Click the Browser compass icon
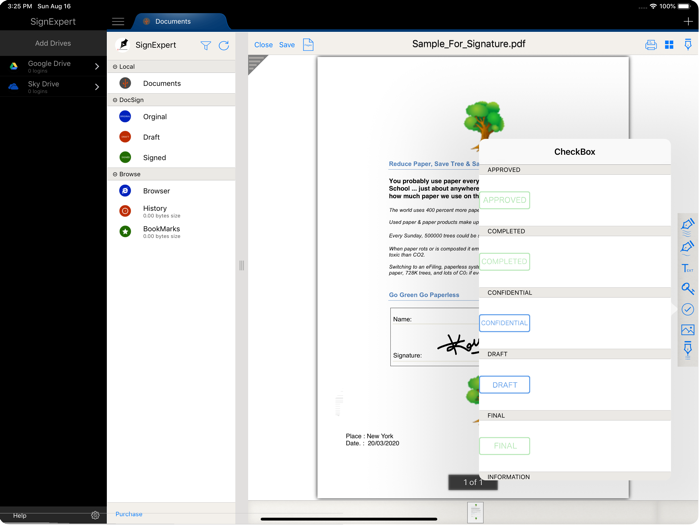This screenshot has height=525, width=700. [125, 191]
